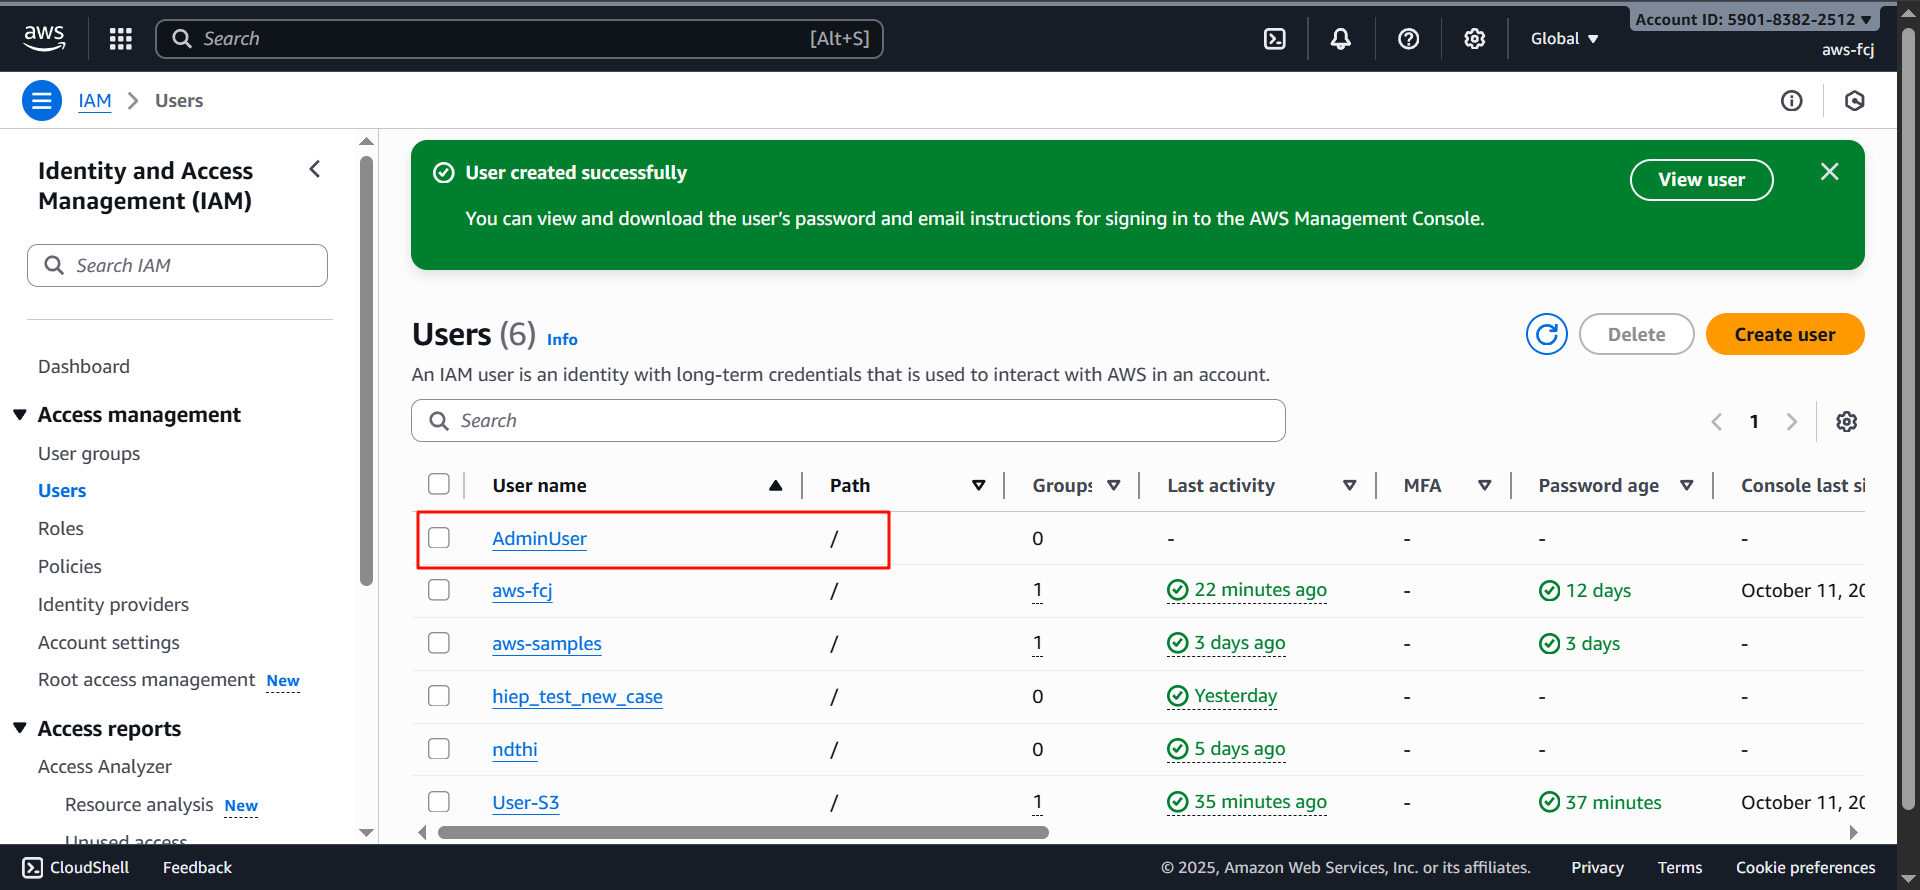This screenshot has width=1920, height=890.
Task: Open Roles in the sidebar
Action: click(61, 529)
